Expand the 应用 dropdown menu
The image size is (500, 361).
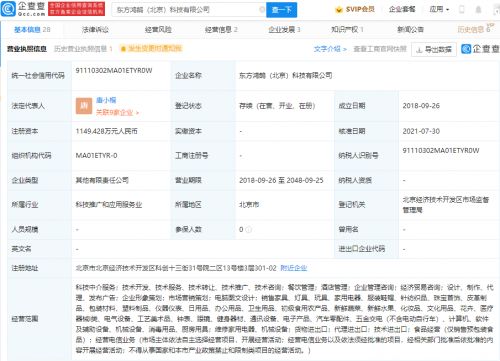(439, 9)
